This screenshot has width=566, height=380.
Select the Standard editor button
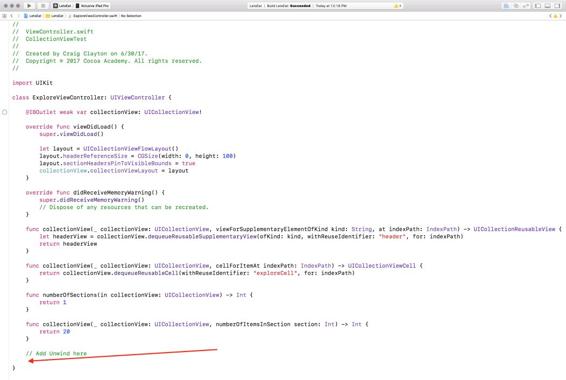pos(506,6)
